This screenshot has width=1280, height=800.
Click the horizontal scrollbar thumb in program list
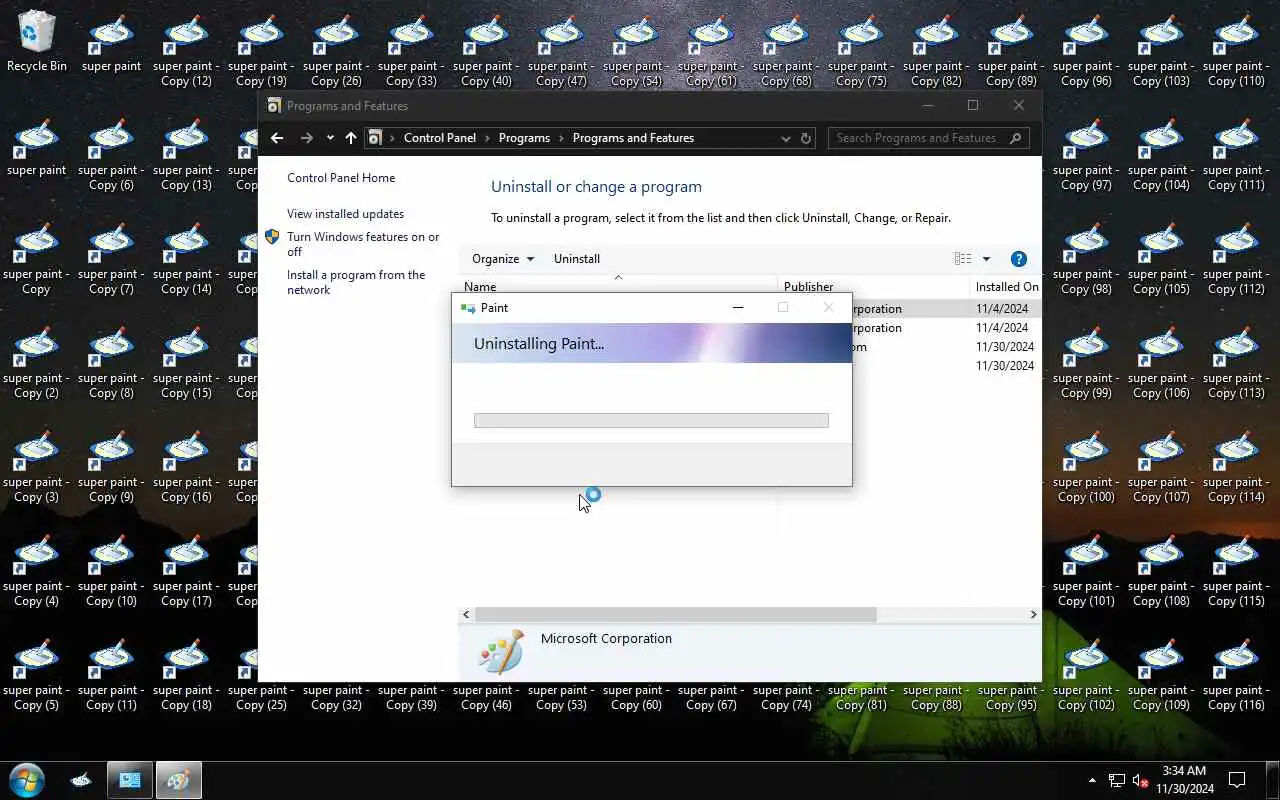point(675,614)
